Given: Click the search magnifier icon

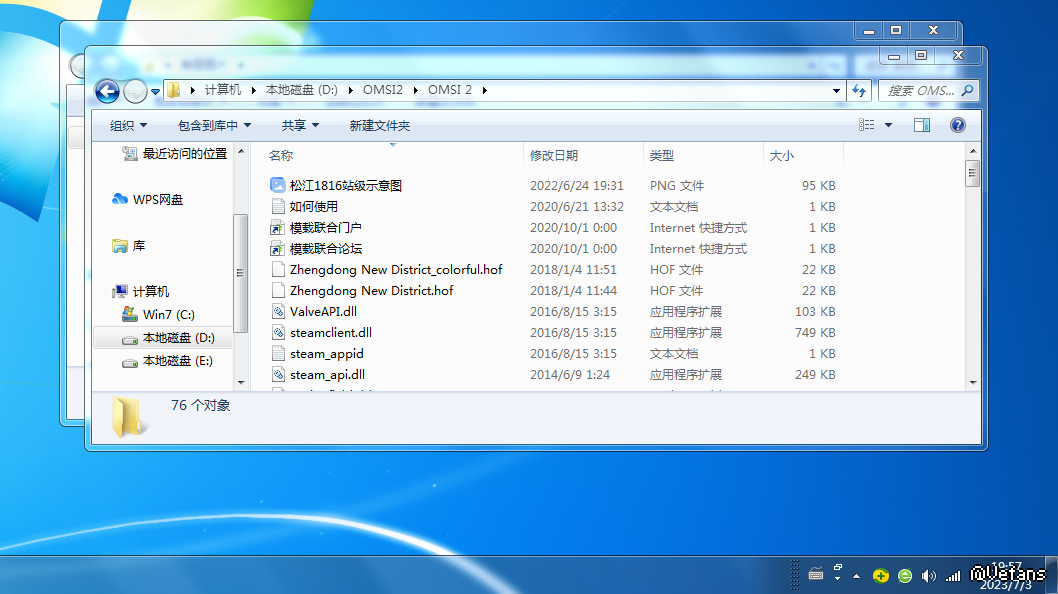Looking at the screenshot, I should [968, 90].
